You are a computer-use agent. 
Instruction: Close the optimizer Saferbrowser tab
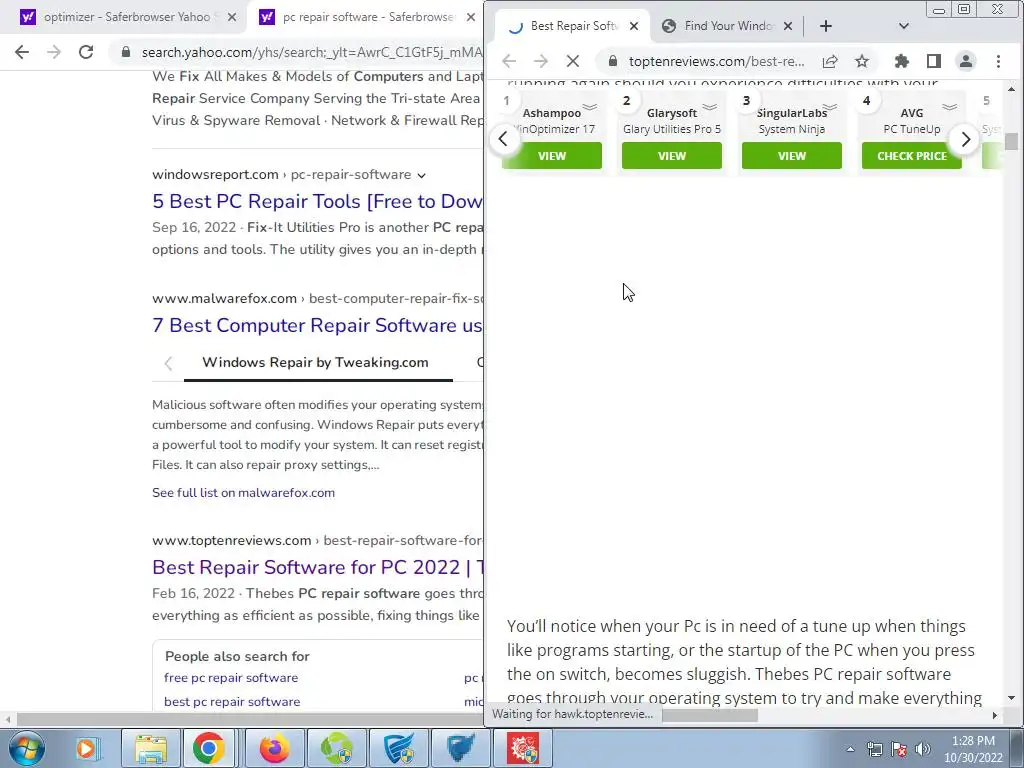click(232, 17)
